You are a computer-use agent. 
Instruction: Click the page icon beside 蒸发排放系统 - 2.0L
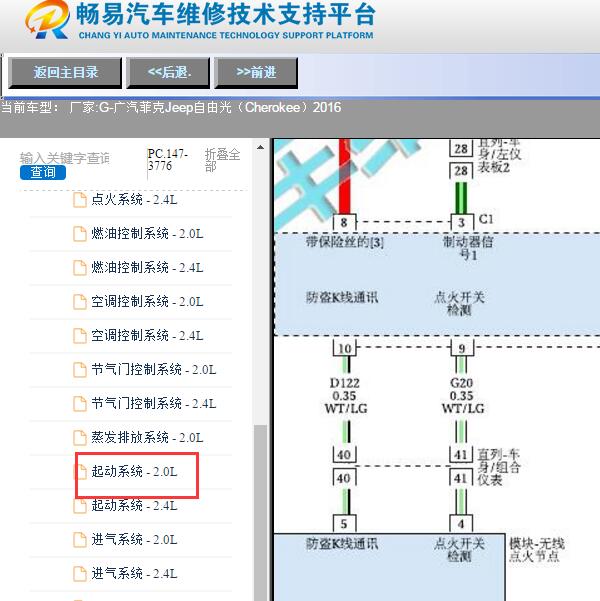80,438
